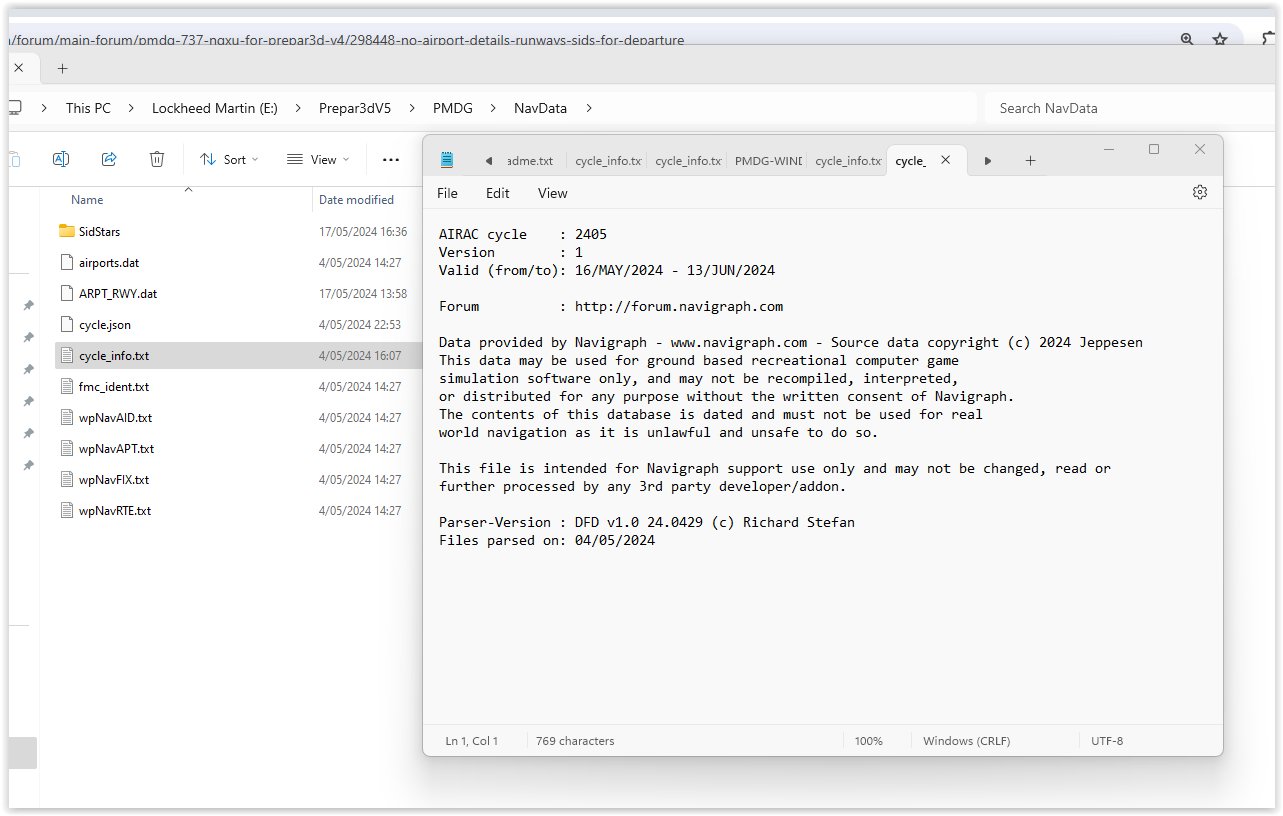Select the cycle_info.txt file

point(113,355)
